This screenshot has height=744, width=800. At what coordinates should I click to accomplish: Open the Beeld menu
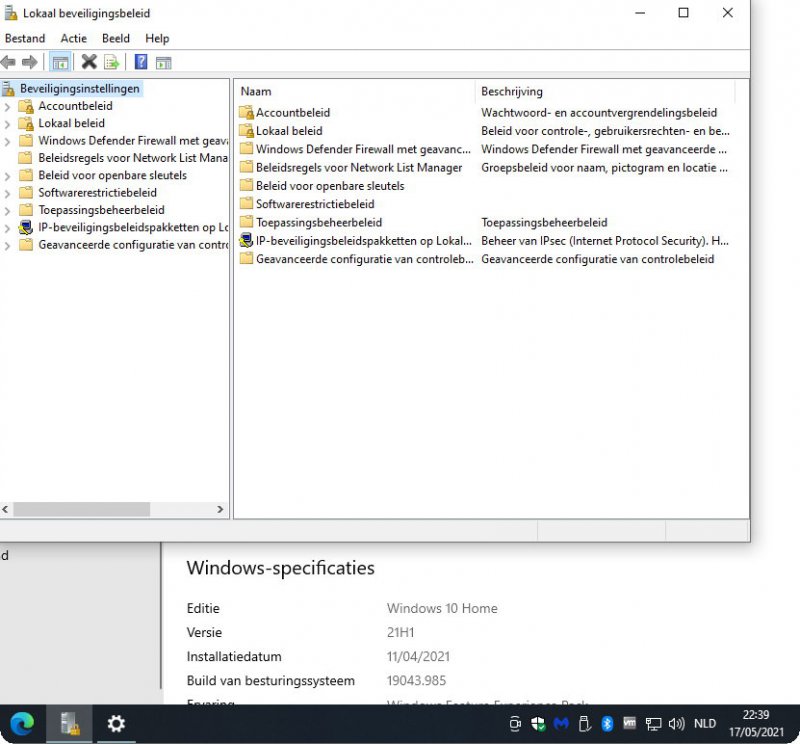tap(116, 38)
